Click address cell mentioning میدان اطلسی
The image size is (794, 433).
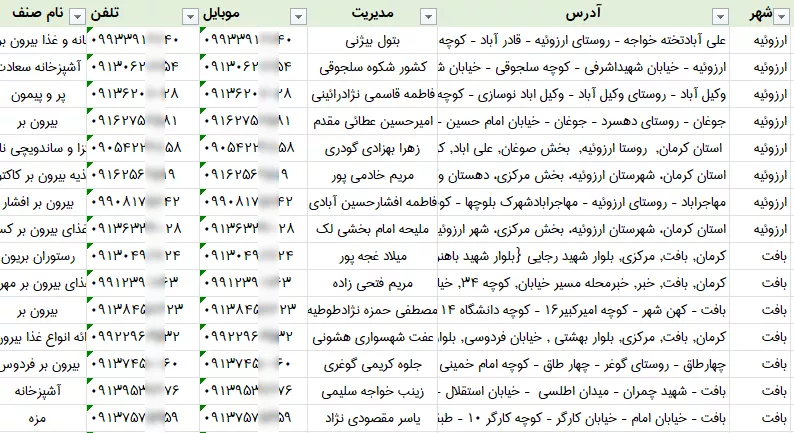[x=583, y=391]
